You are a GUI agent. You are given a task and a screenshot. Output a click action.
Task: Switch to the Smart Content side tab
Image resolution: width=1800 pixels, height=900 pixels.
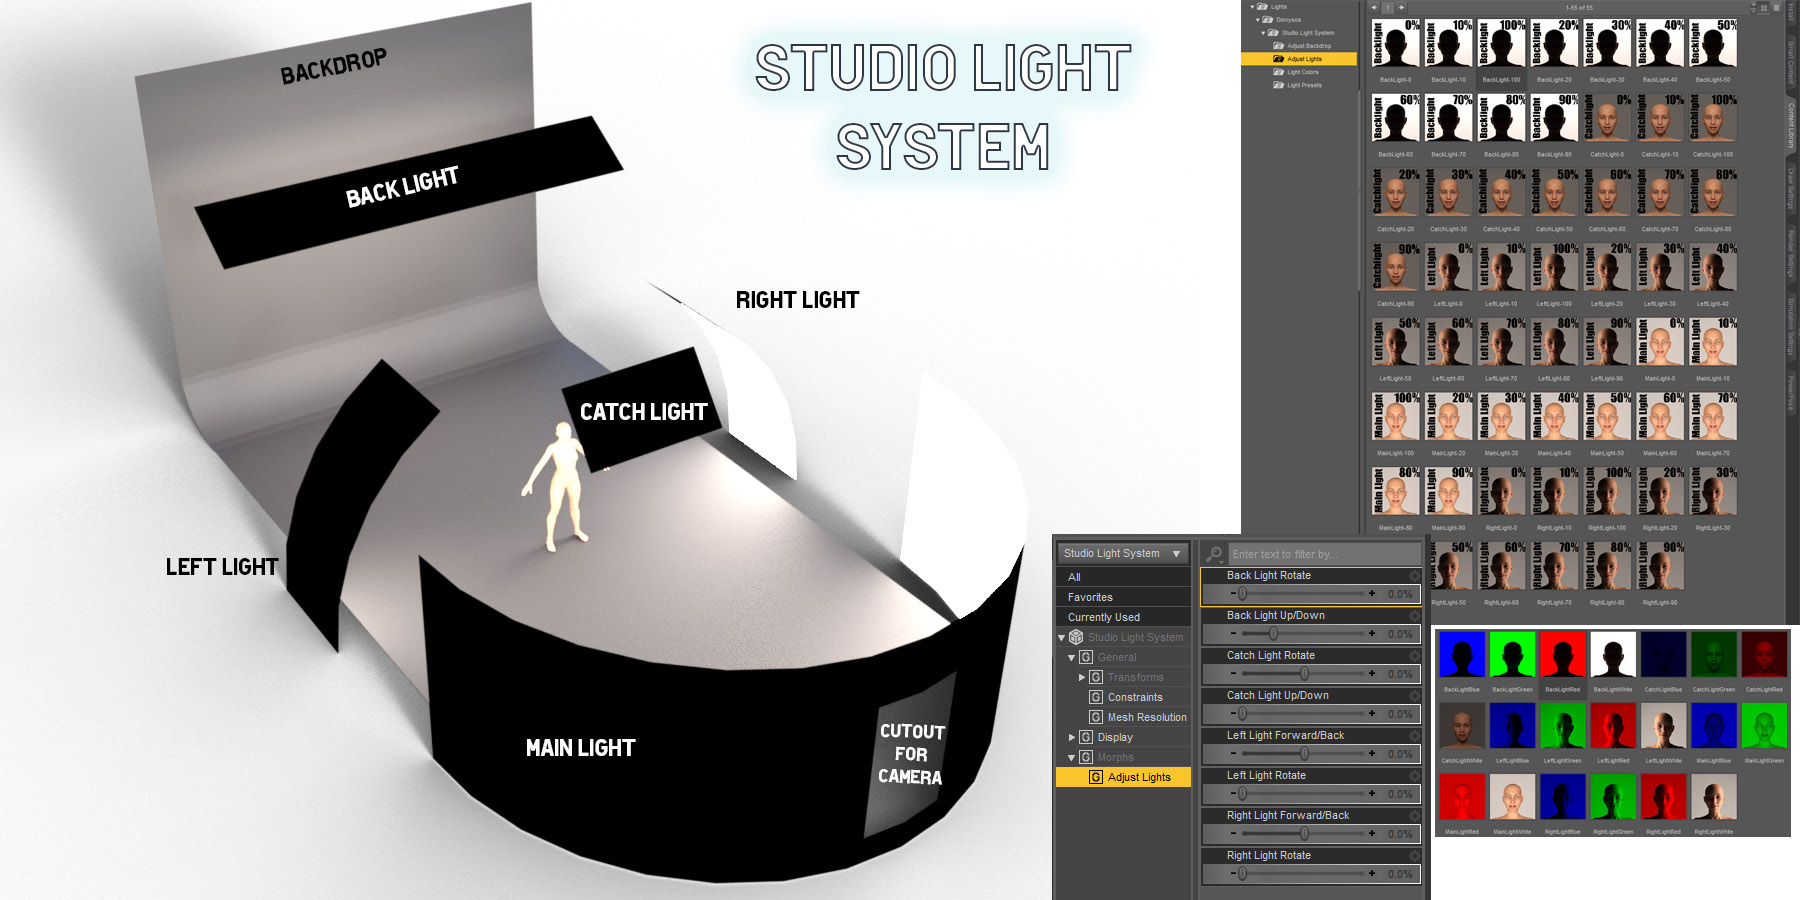pyautogui.click(x=1791, y=61)
